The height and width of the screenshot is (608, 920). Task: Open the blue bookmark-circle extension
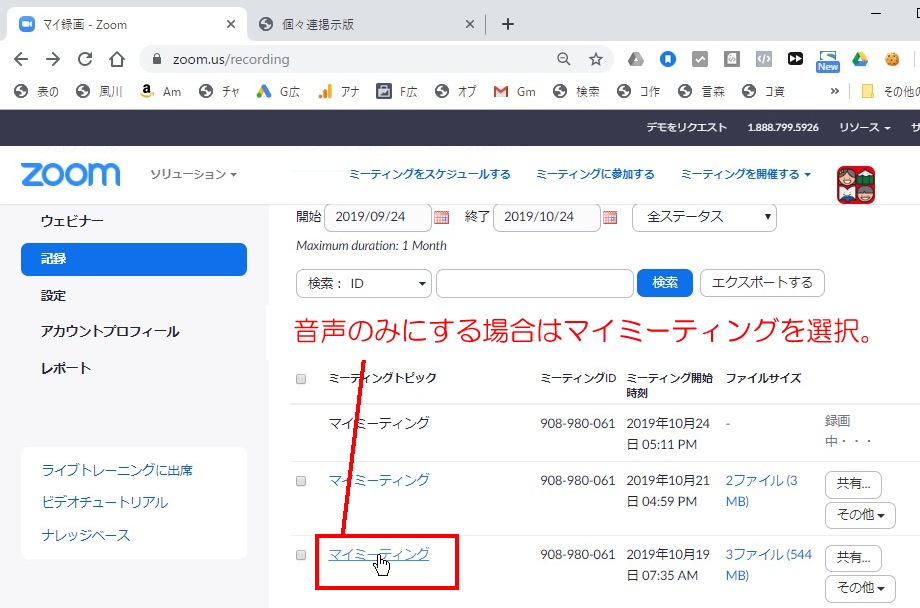pyautogui.click(x=668, y=59)
